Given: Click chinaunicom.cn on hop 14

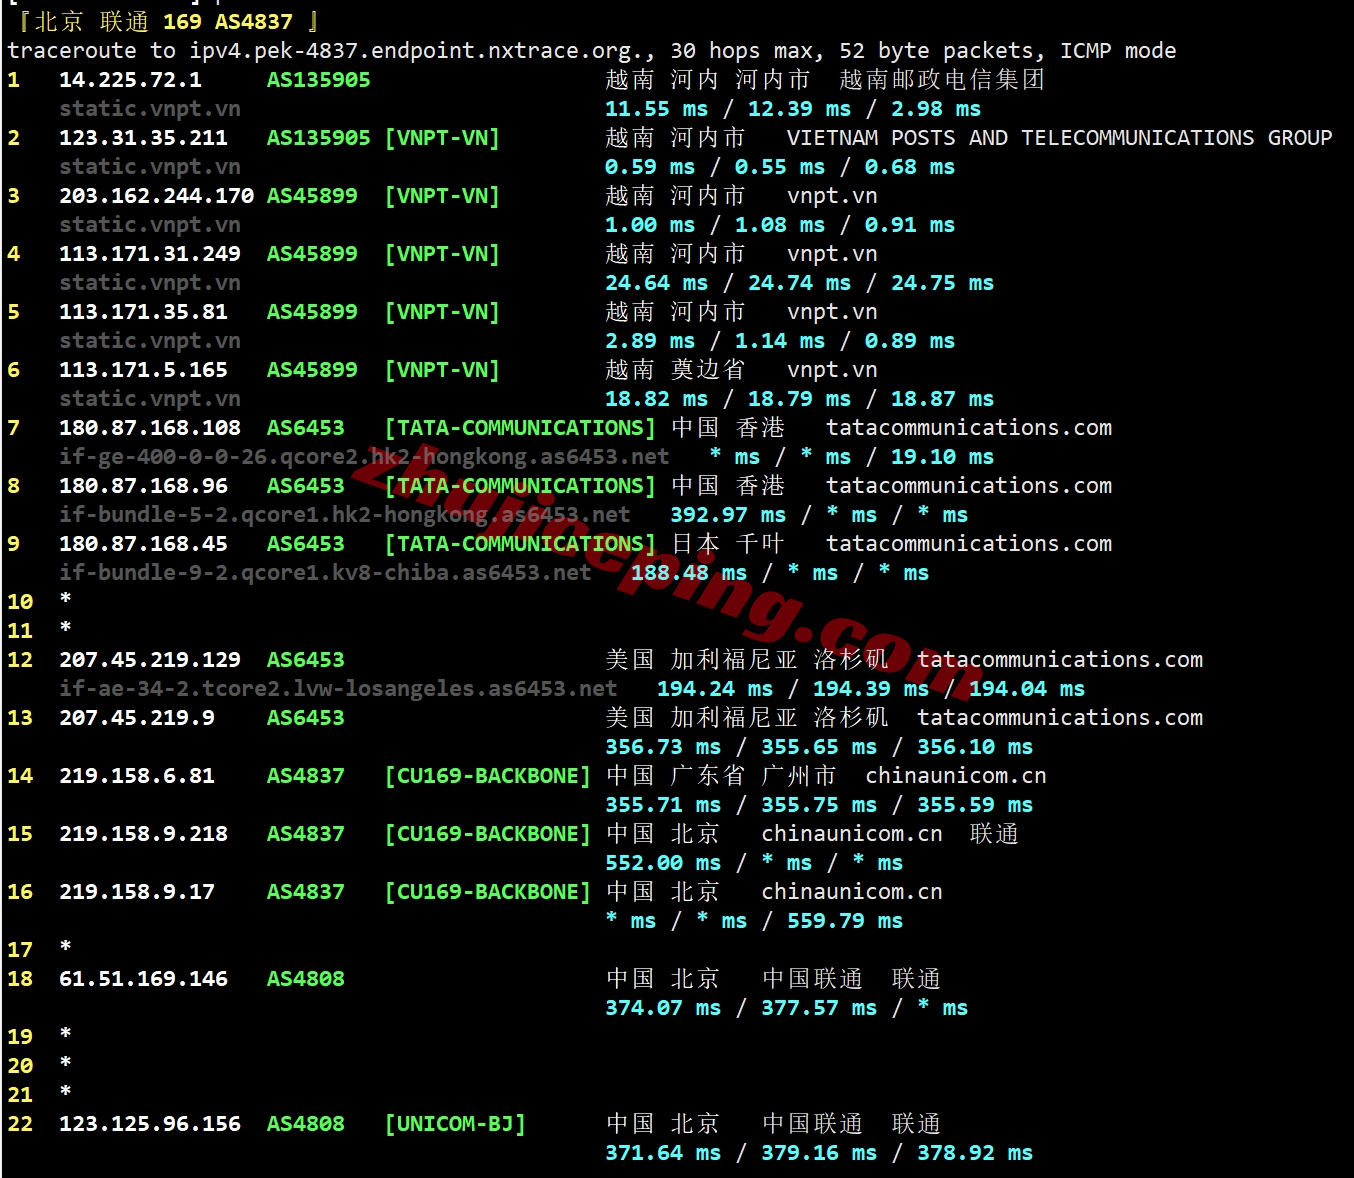Looking at the screenshot, I should [x=955, y=776].
